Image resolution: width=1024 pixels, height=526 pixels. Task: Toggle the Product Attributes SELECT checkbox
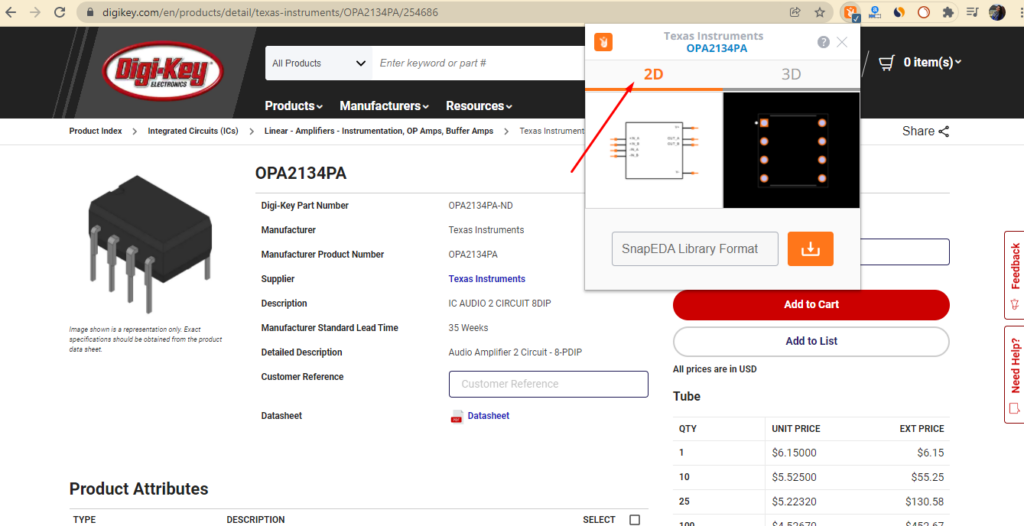point(635,520)
